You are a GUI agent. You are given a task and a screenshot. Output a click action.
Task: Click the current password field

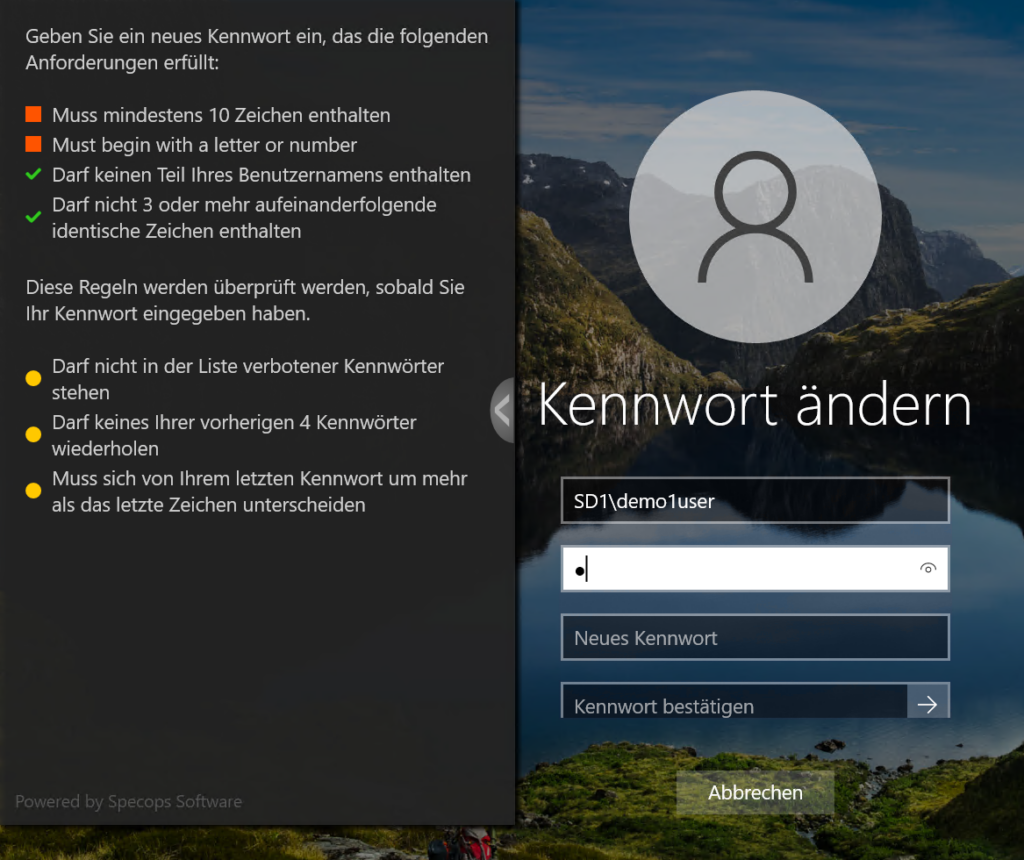coord(755,569)
